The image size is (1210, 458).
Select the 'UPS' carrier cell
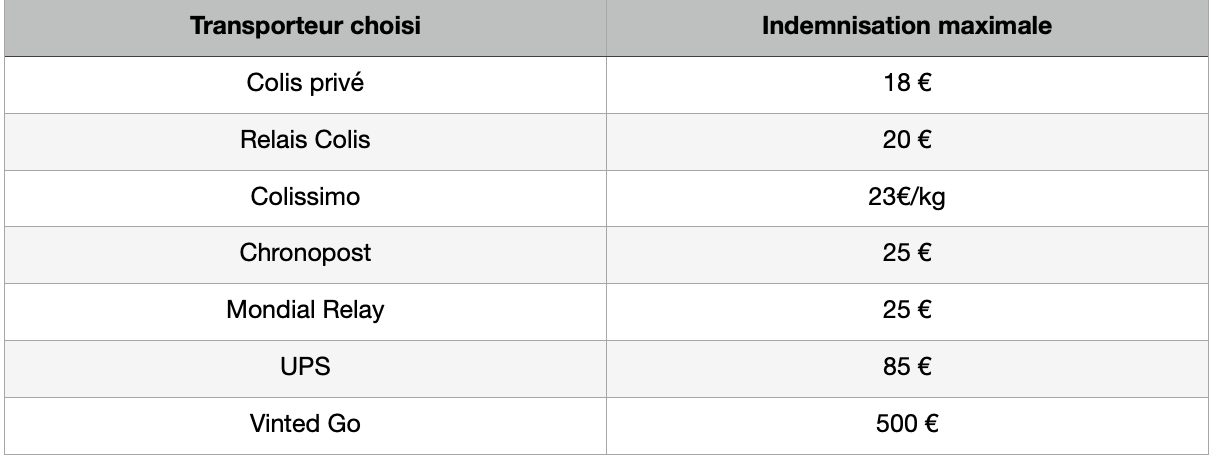(x=305, y=367)
